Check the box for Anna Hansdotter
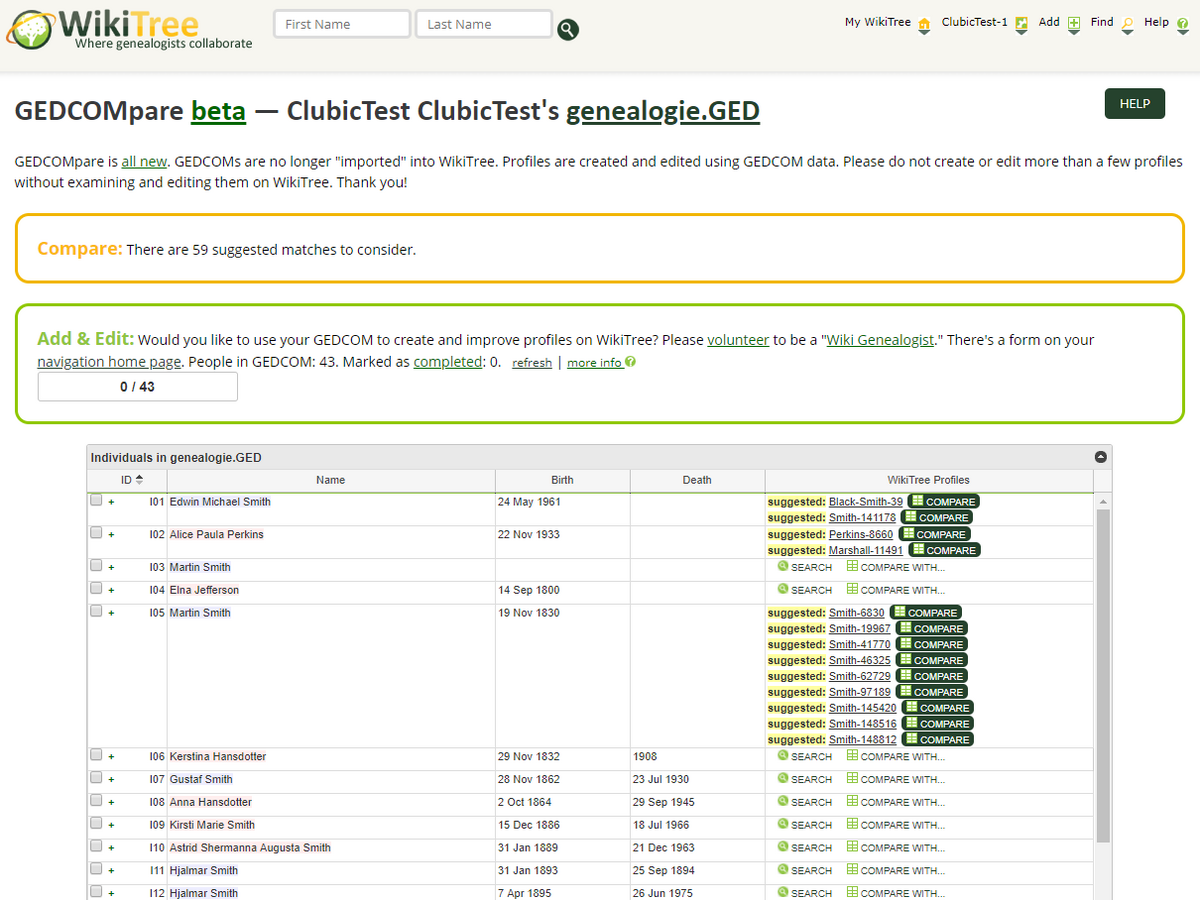Image resolution: width=1200 pixels, height=900 pixels. 96,800
